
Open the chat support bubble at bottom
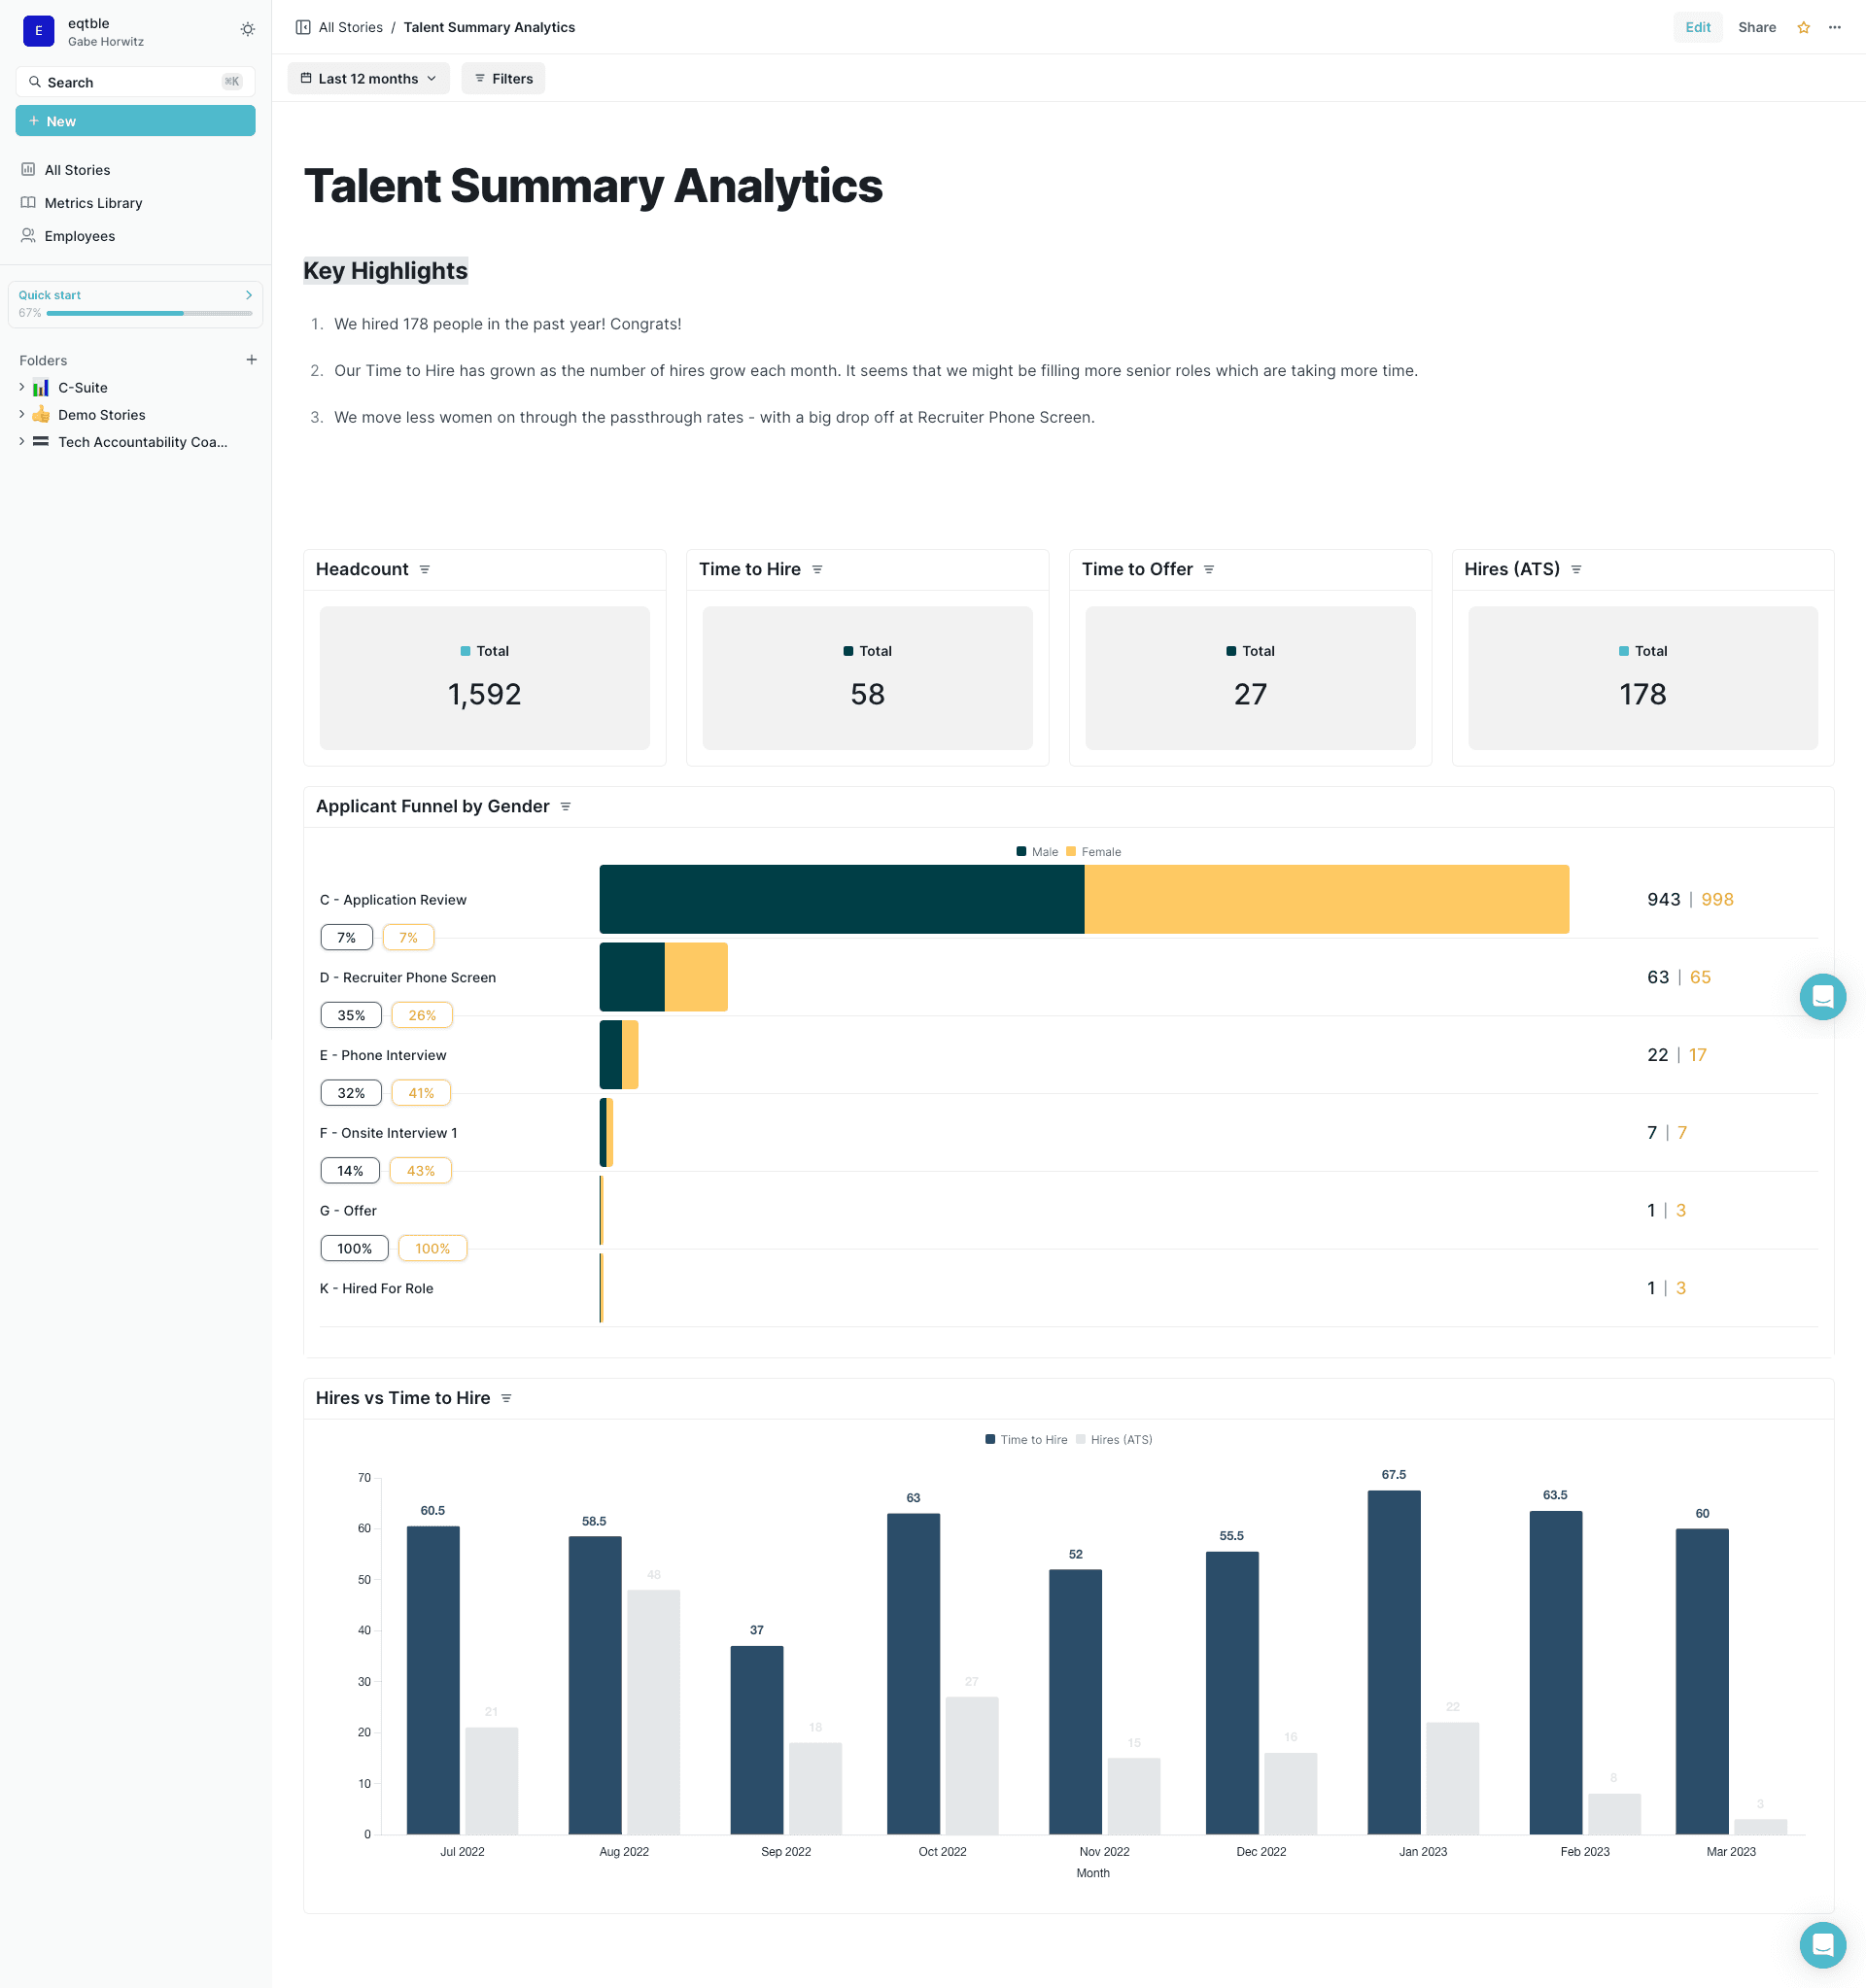1822,1945
